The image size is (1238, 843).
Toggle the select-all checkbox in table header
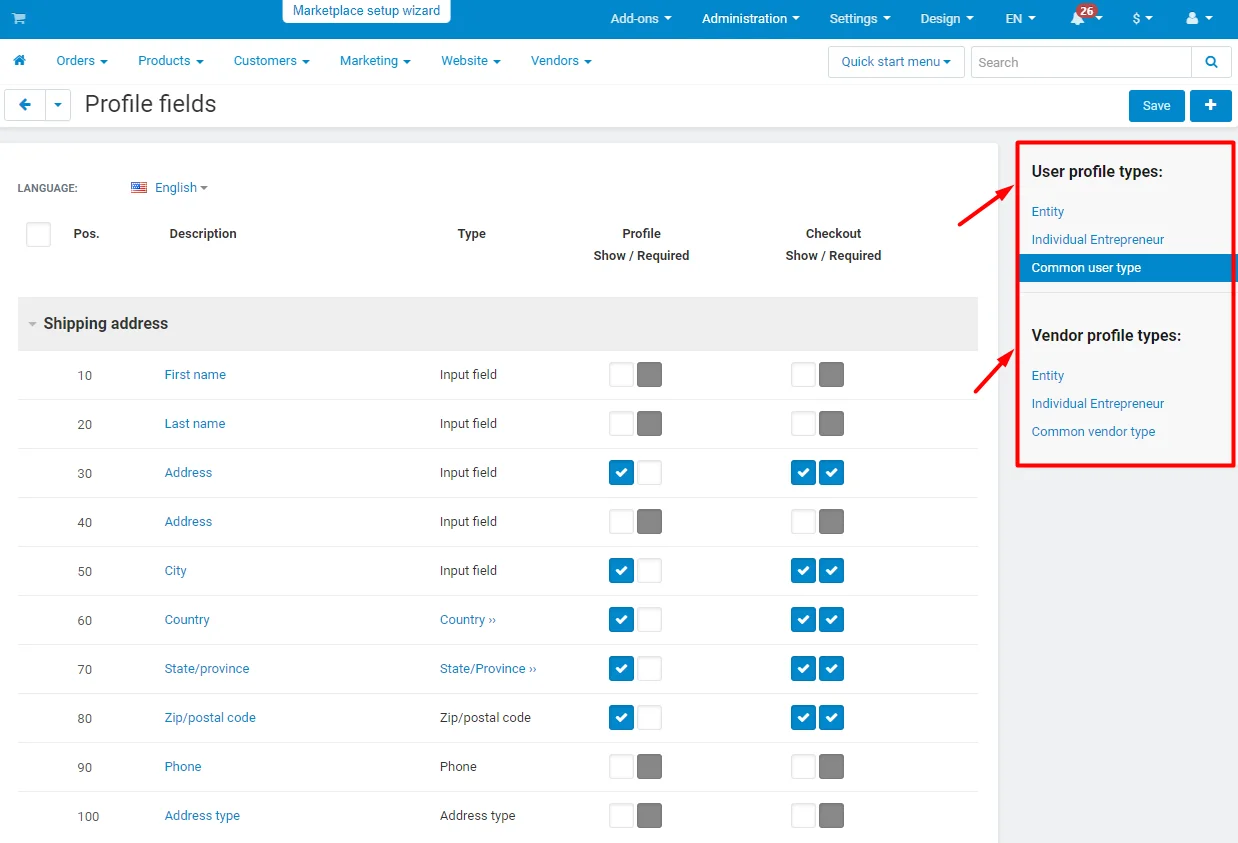[x=38, y=234]
